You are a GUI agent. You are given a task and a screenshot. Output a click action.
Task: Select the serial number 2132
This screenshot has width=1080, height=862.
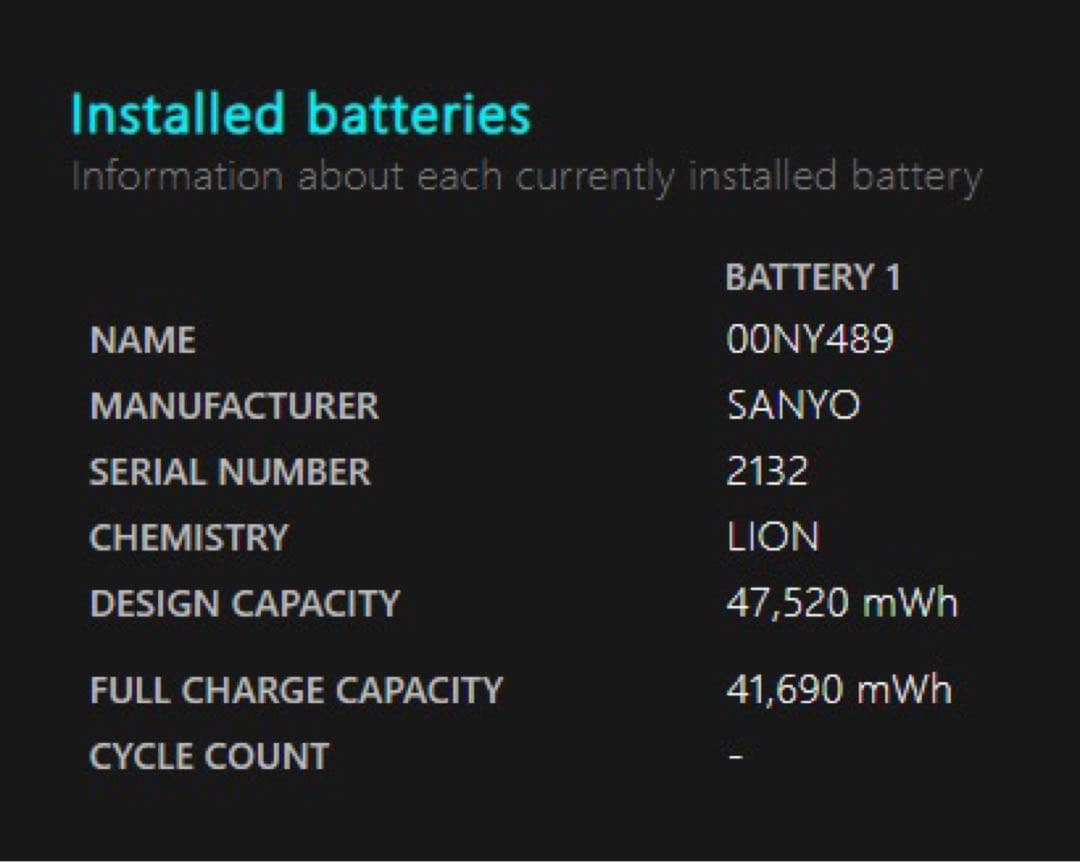[x=766, y=472]
